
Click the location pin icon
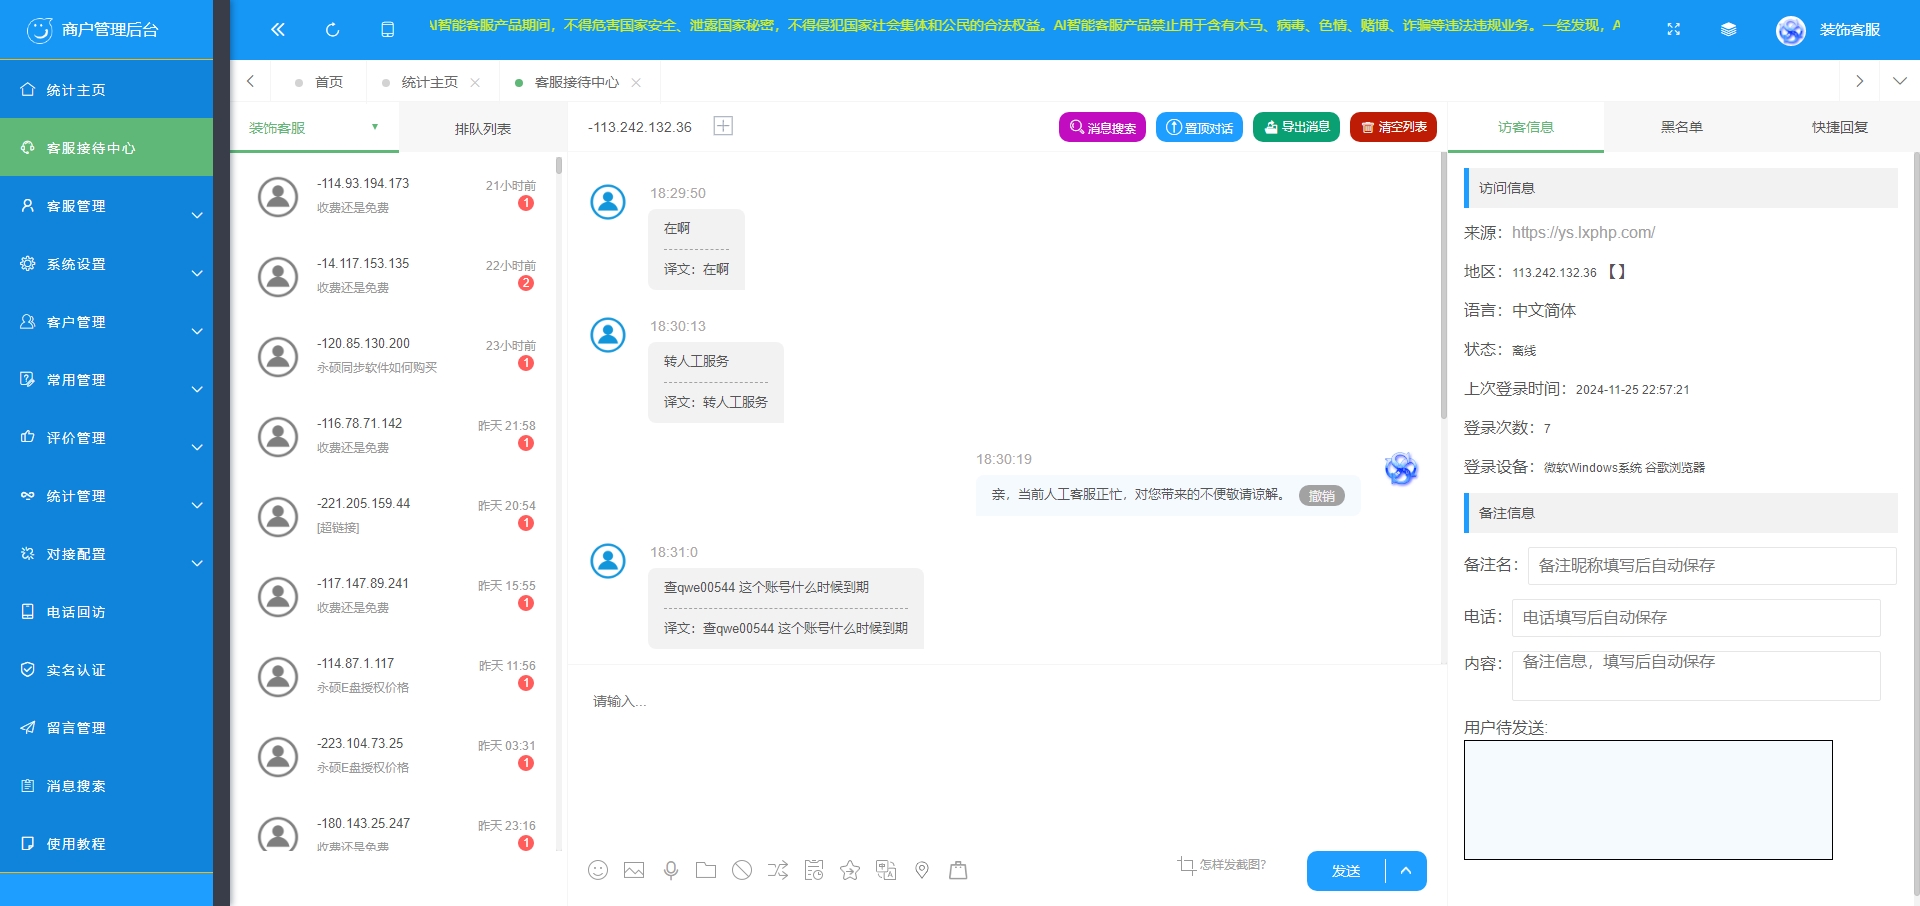pos(922,870)
